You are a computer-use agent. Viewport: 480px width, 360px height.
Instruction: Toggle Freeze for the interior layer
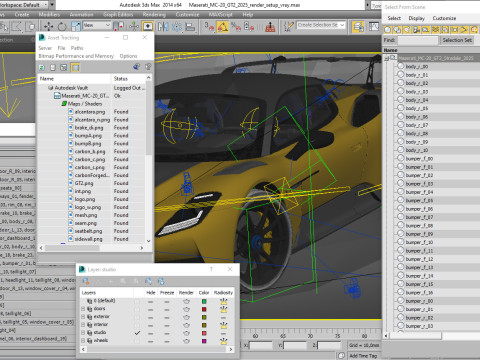pyautogui.click(x=167, y=325)
